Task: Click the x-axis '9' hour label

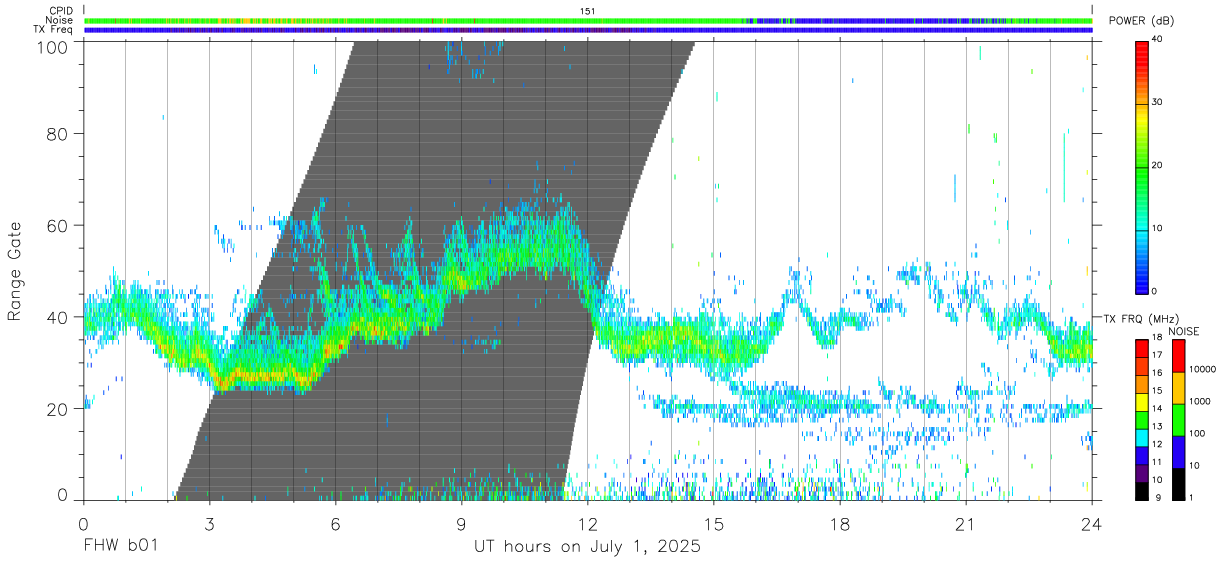Action: click(461, 524)
